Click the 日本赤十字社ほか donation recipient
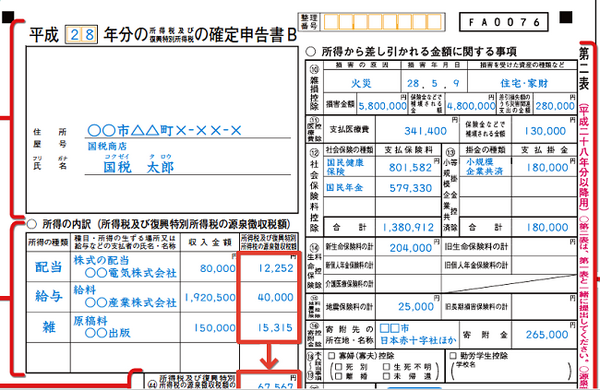This screenshot has height=390, width=600. [x=418, y=340]
